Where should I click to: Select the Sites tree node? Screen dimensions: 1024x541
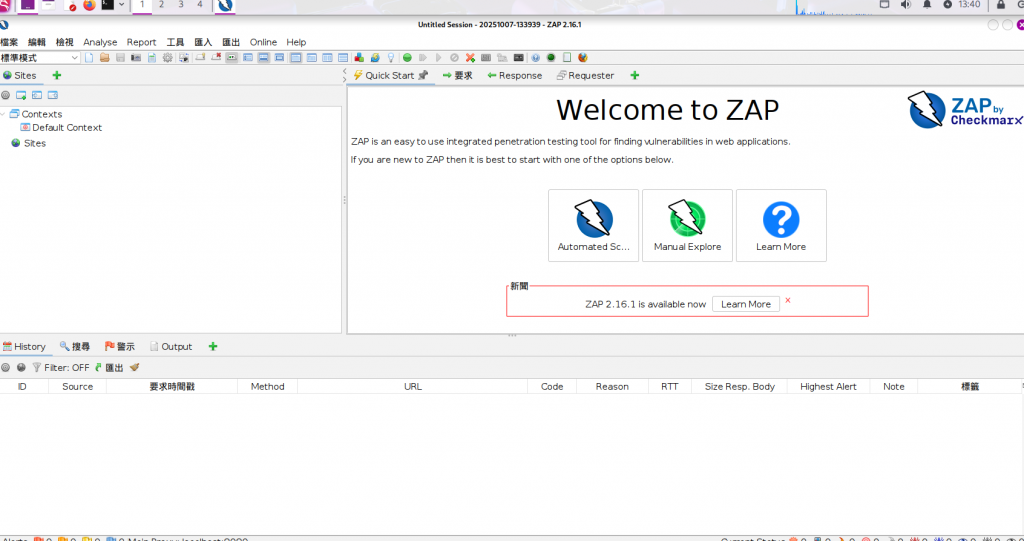pos(29,143)
